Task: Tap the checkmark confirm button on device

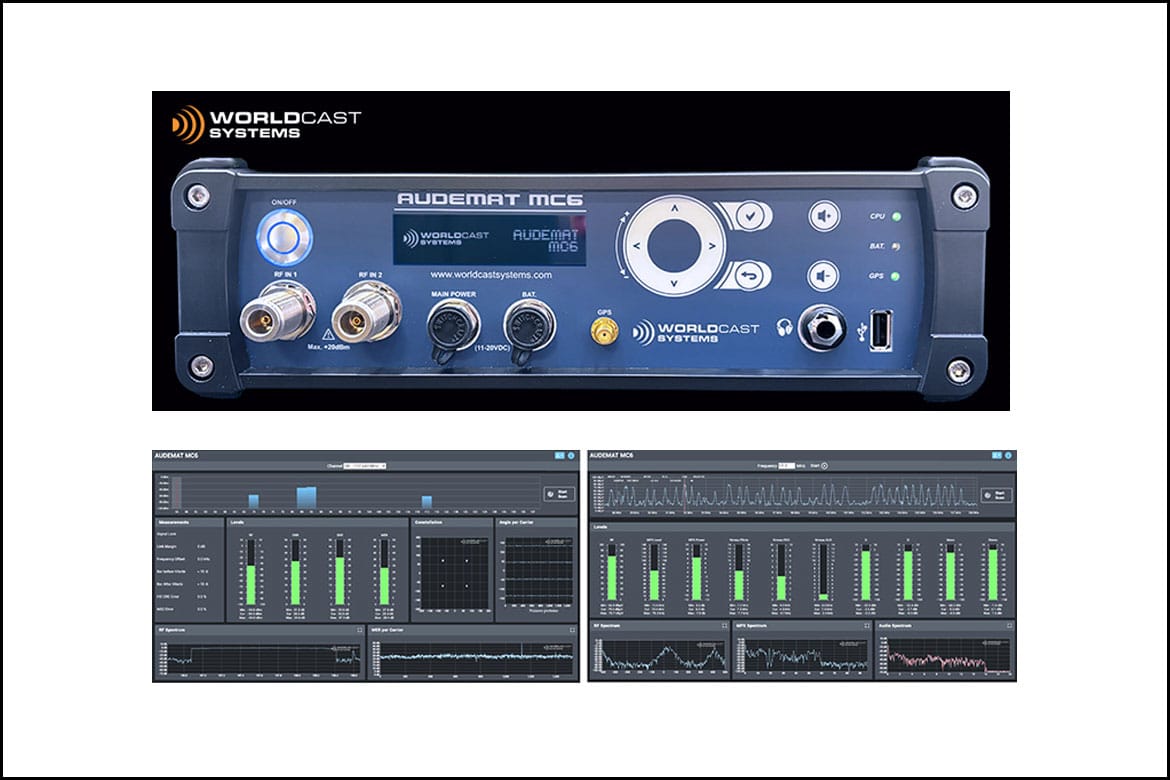Action: point(749,216)
